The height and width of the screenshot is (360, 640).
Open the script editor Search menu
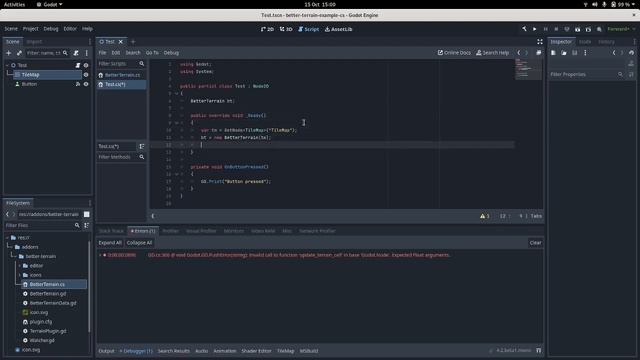tap(133, 53)
